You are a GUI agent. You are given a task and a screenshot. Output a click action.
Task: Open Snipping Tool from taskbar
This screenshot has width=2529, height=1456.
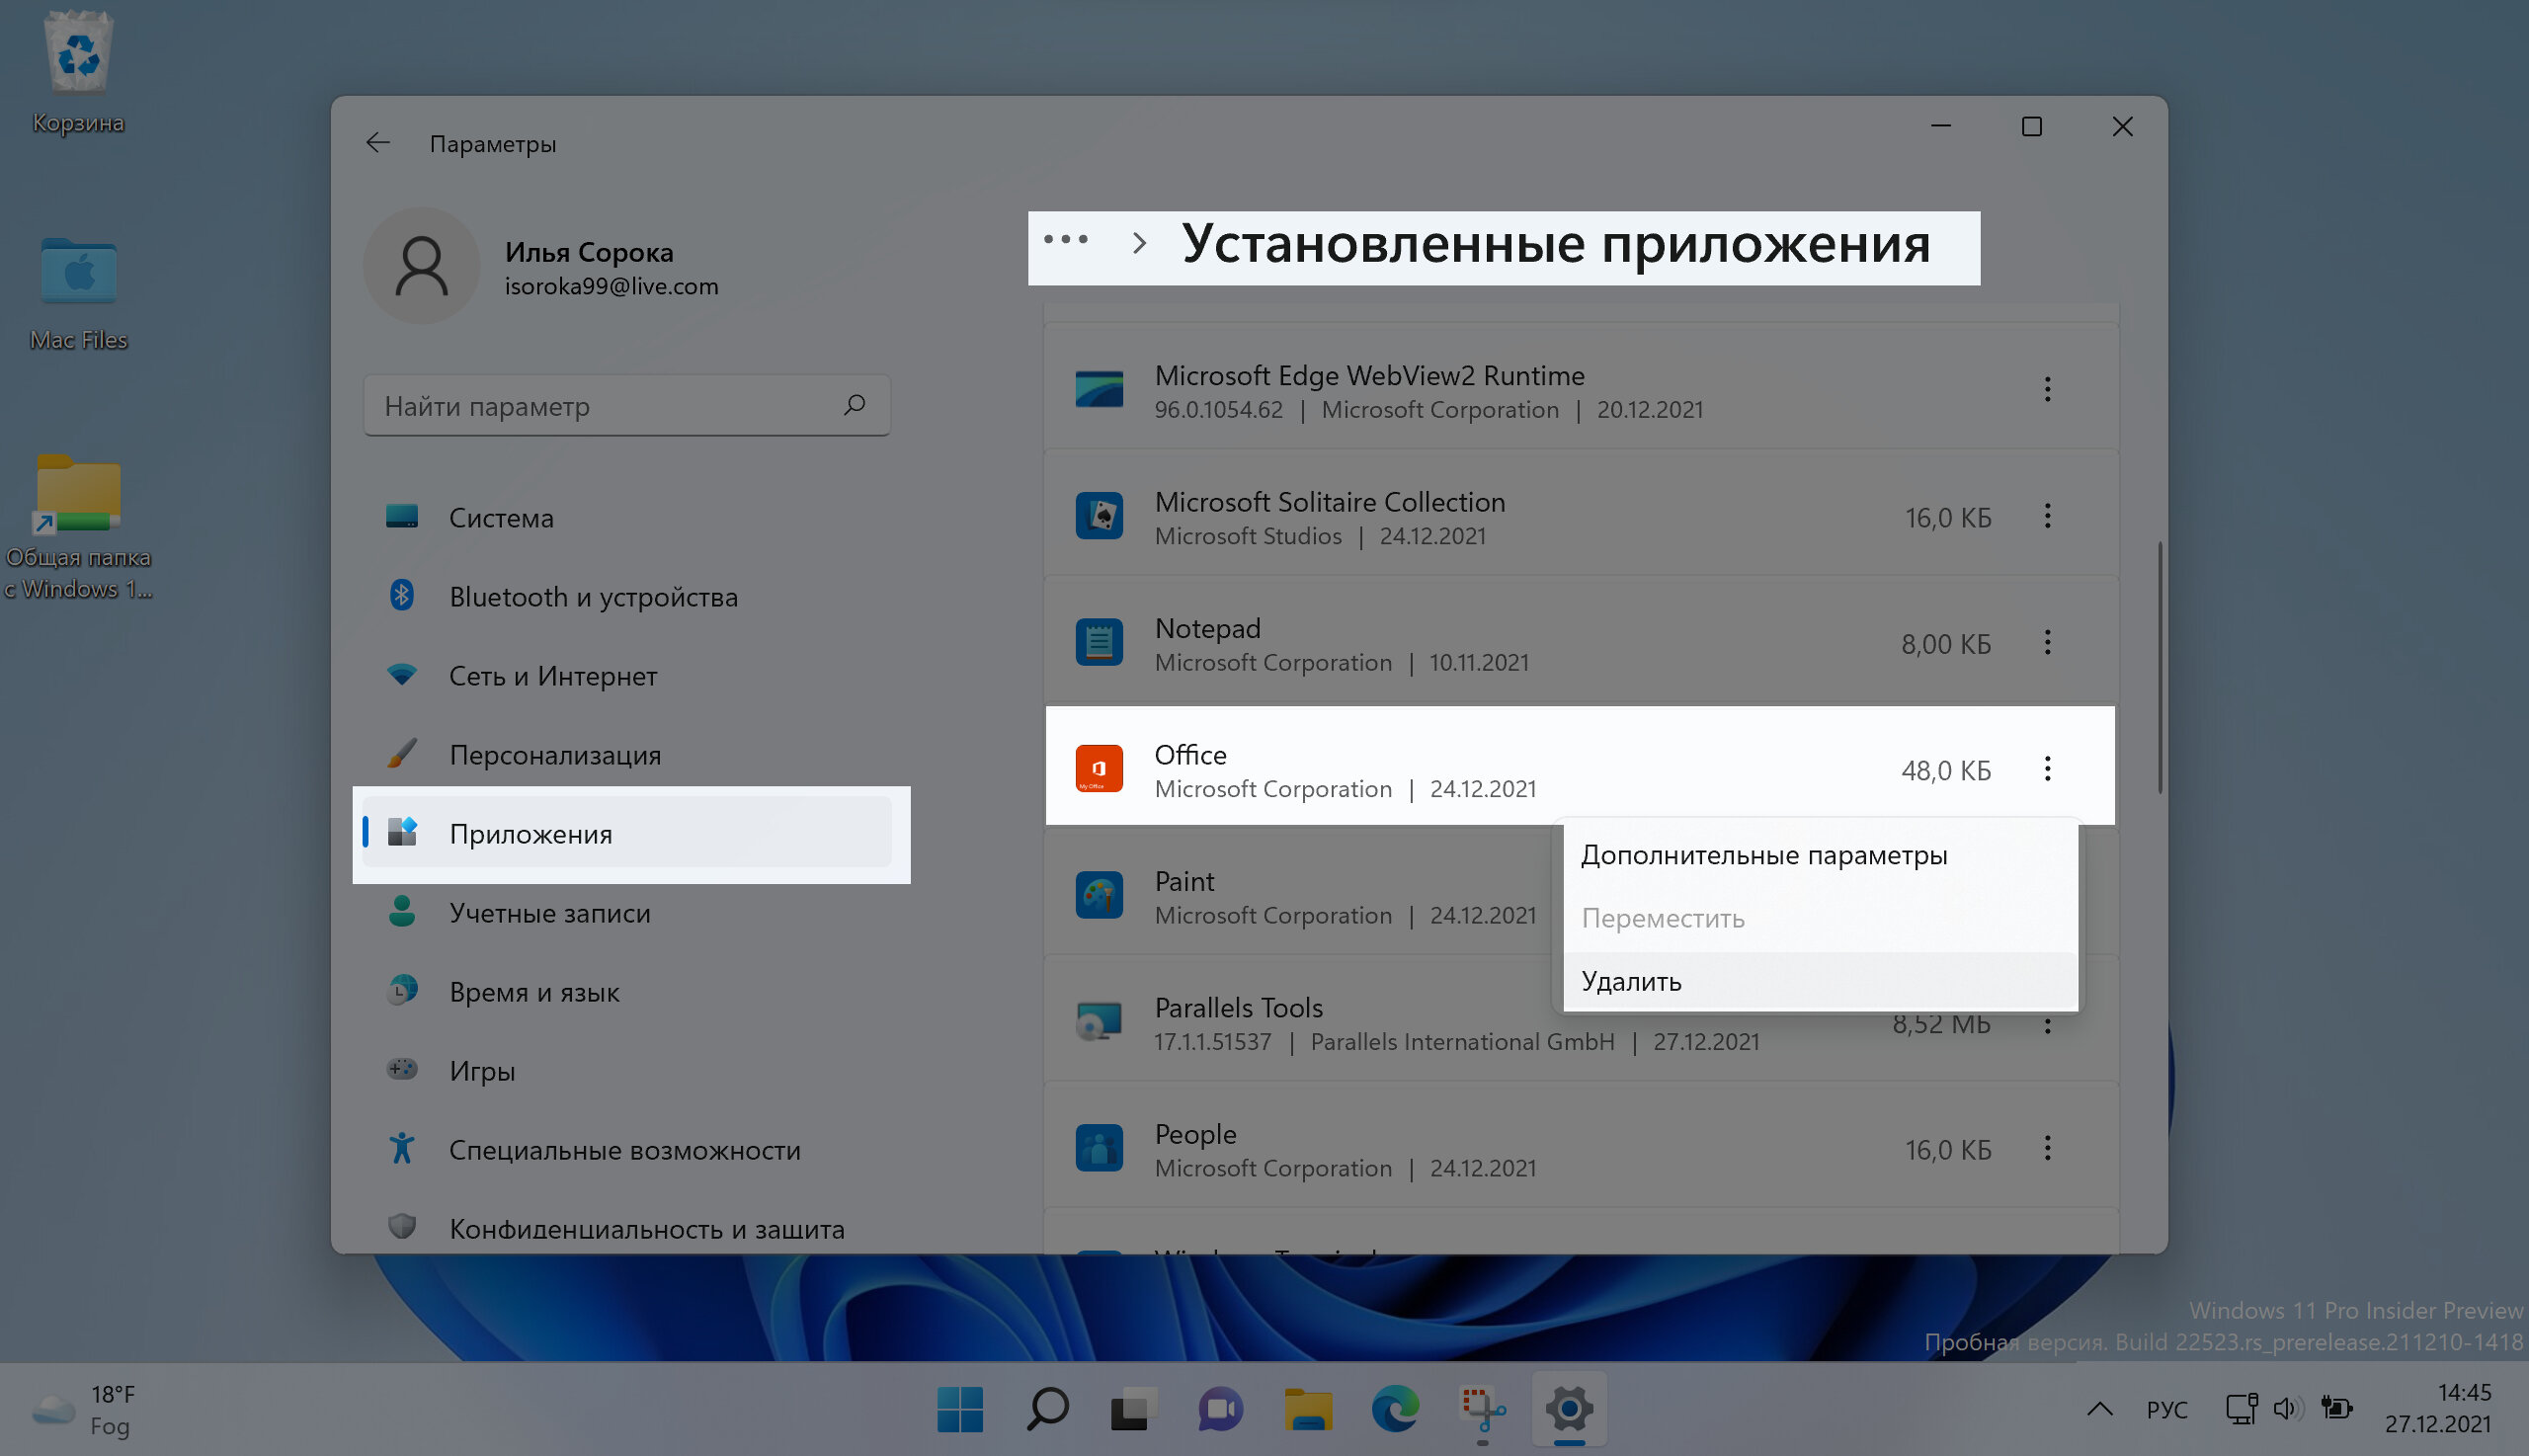pos(1482,1410)
